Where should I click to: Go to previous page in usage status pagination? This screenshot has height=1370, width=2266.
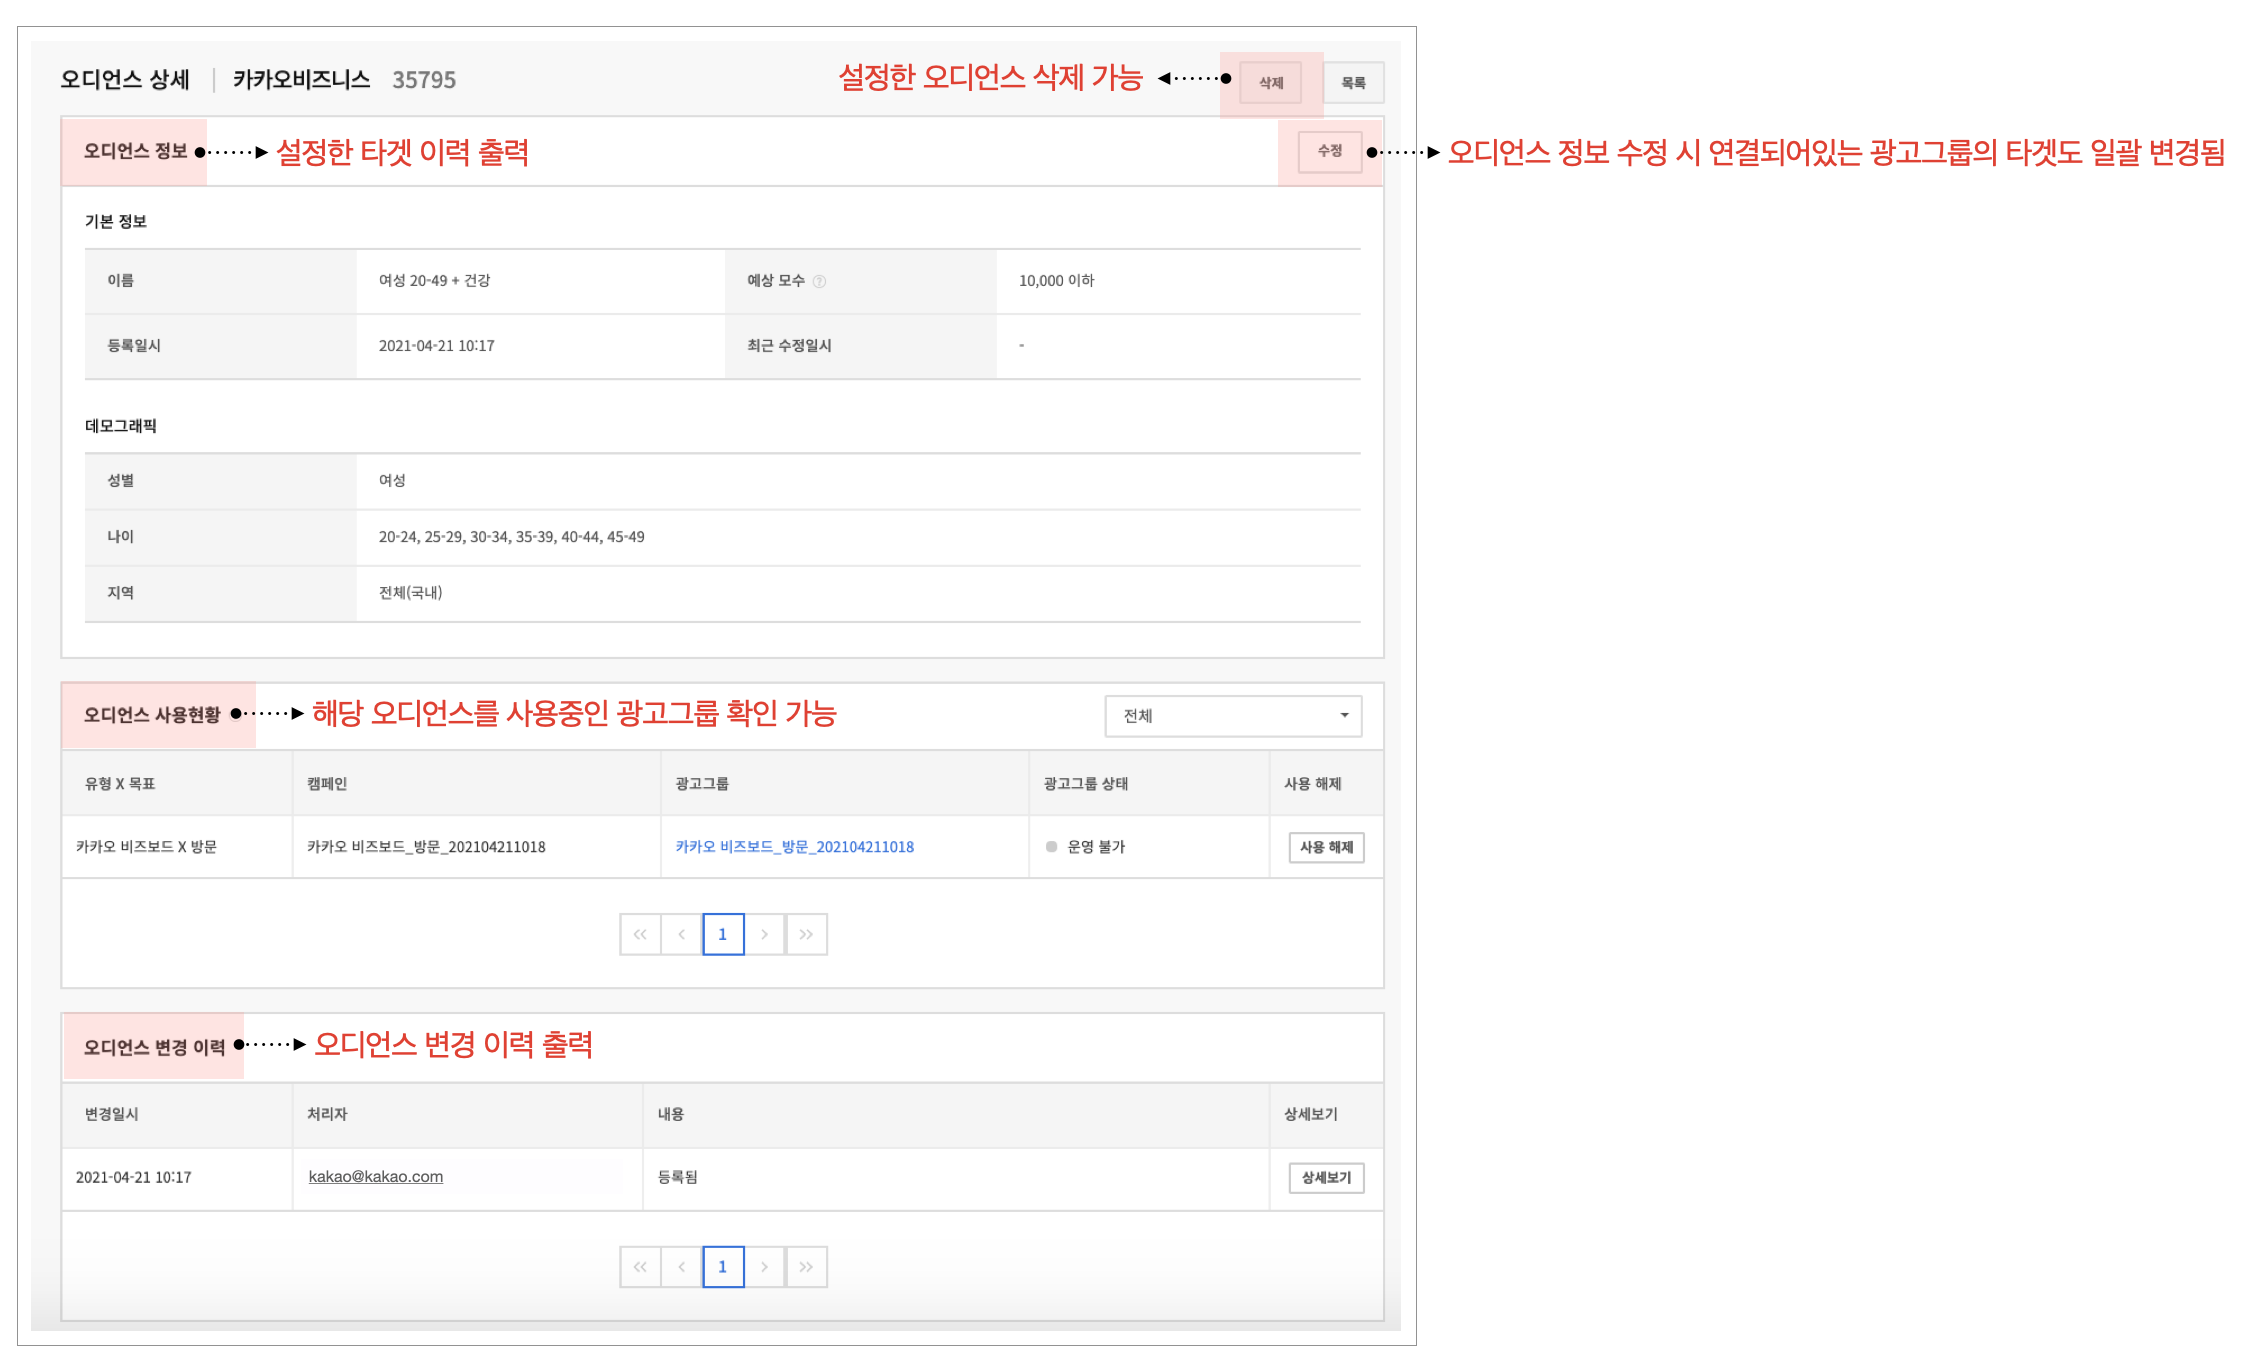coord(682,934)
